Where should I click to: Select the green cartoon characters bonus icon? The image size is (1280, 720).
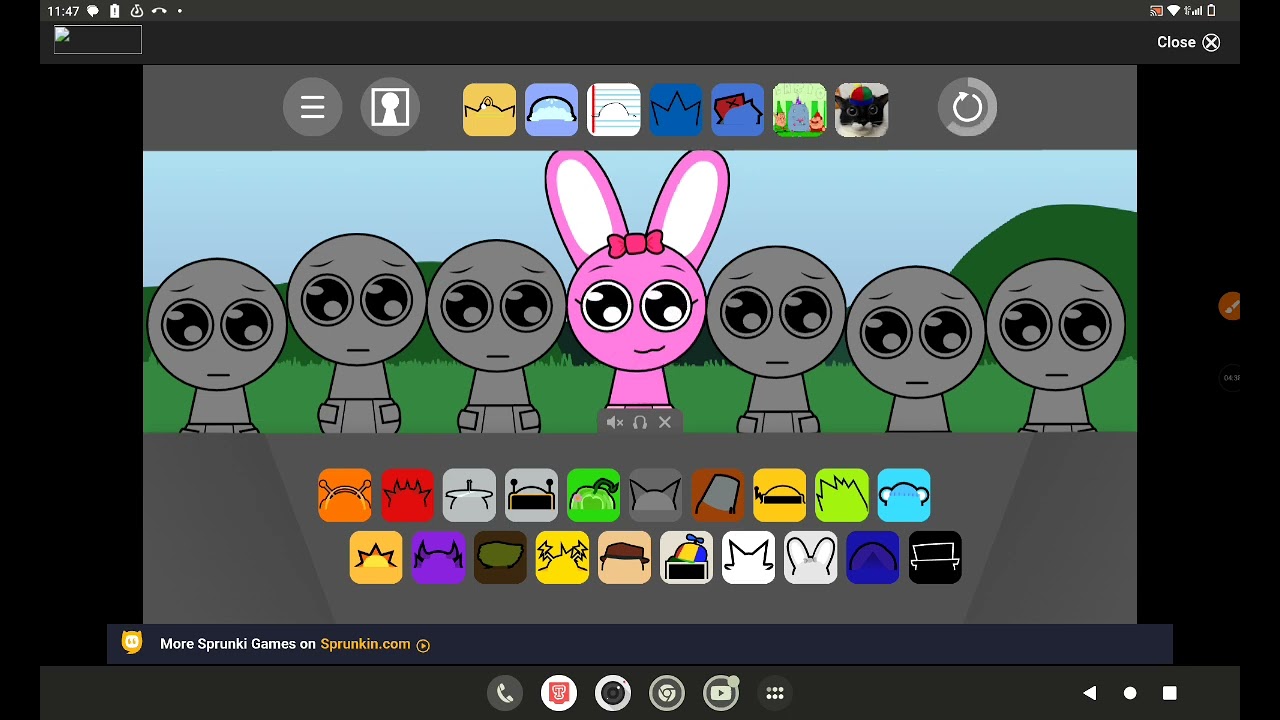pyautogui.click(x=799, y=110)
